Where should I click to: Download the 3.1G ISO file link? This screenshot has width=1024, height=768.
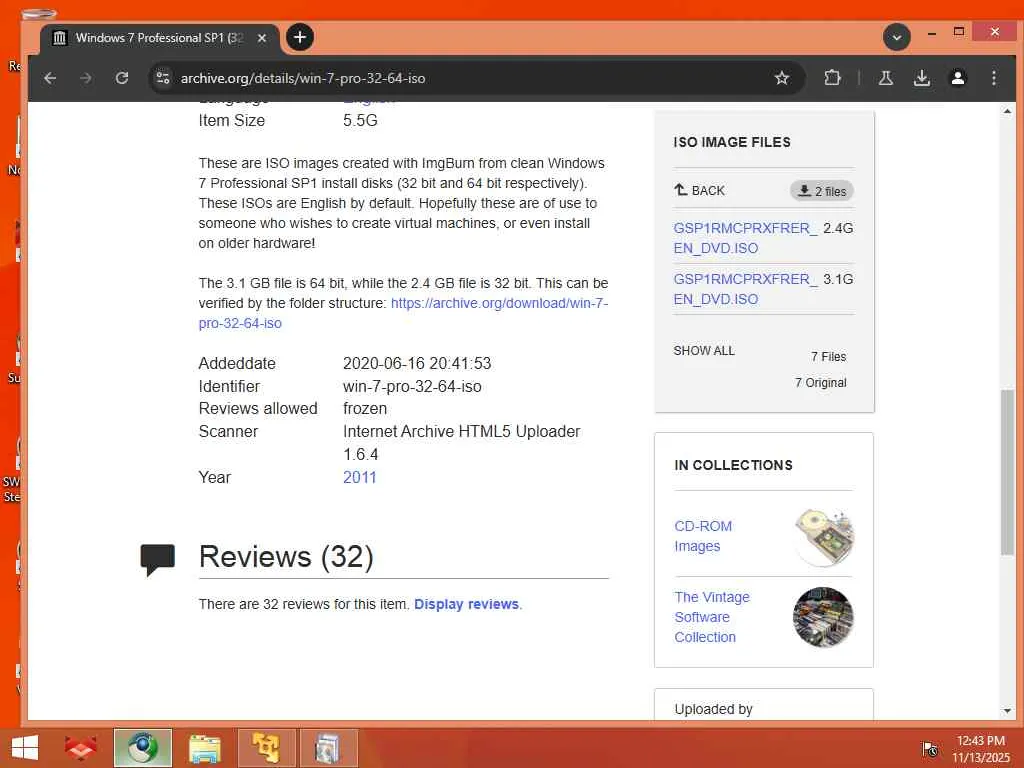[x=744, y=289]
